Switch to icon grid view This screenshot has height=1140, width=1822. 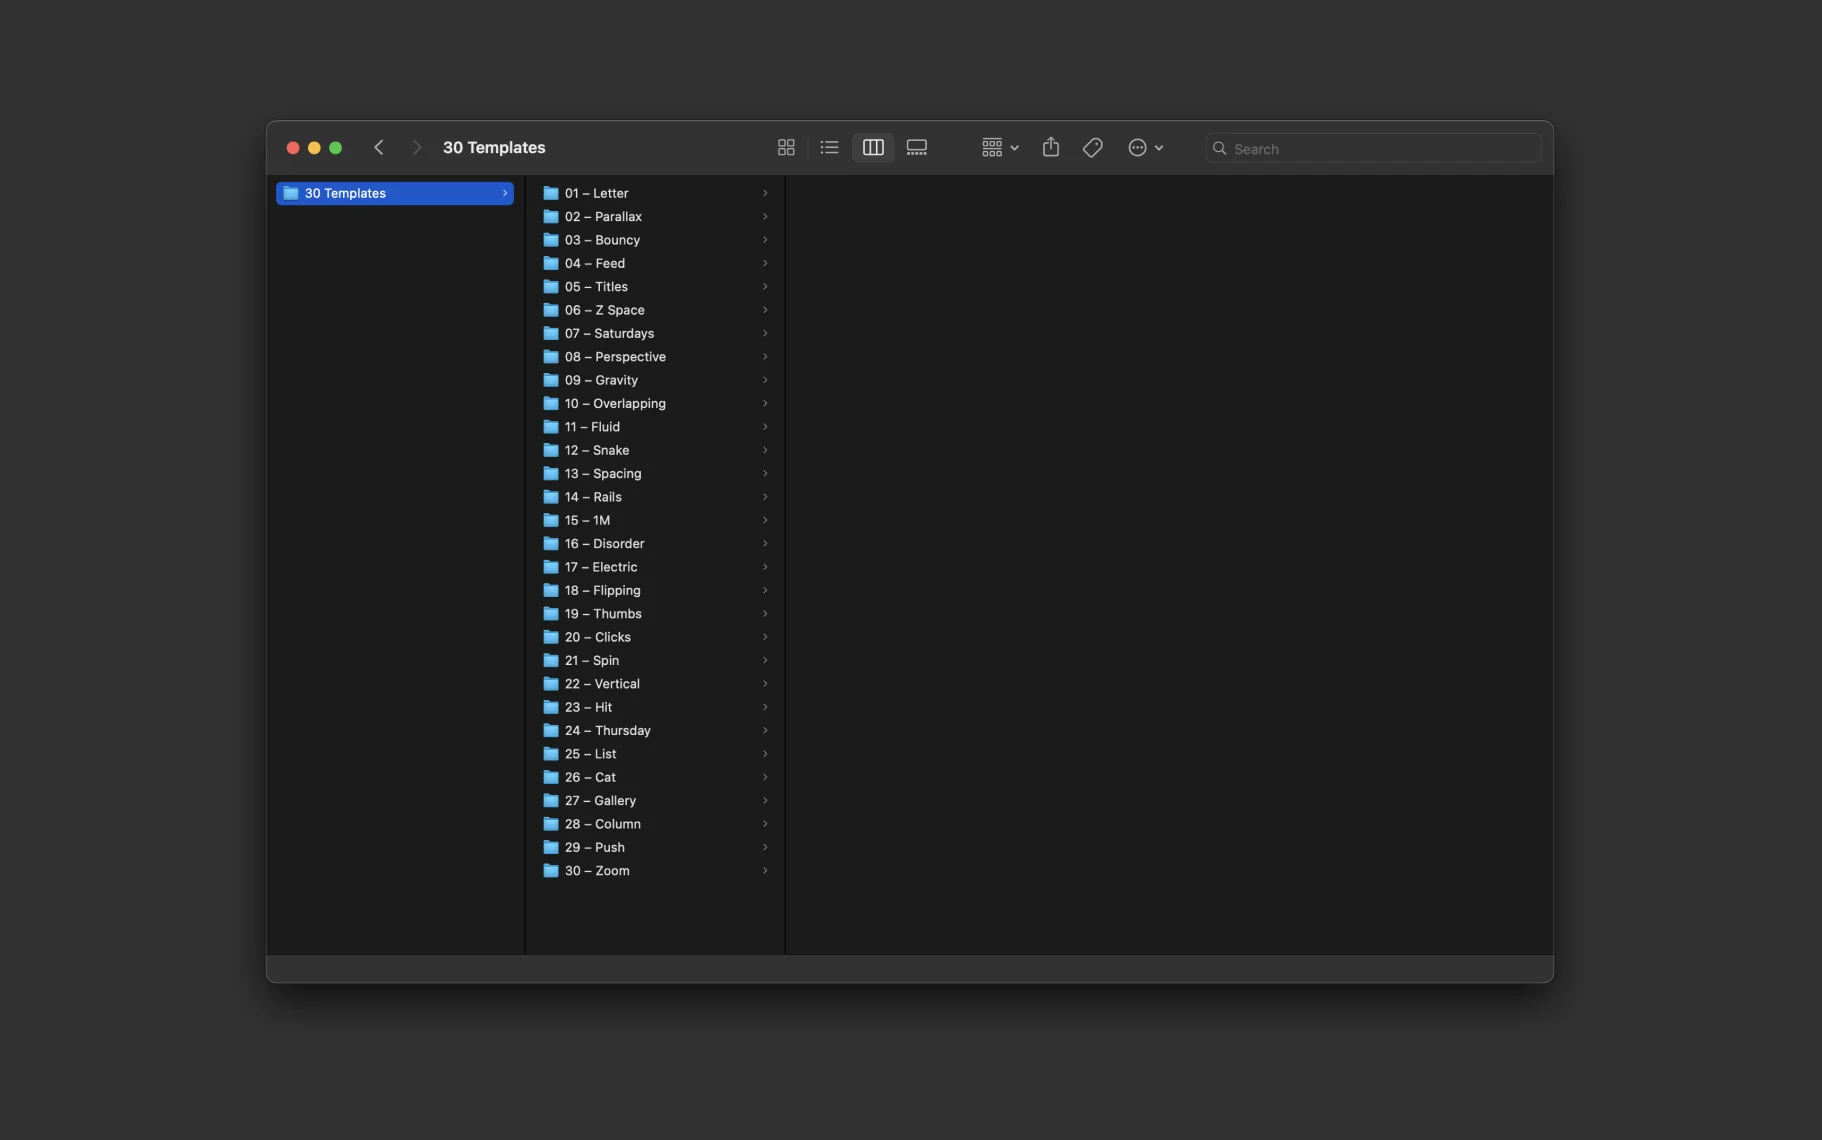pyautogui.click(x=786, y=148)
